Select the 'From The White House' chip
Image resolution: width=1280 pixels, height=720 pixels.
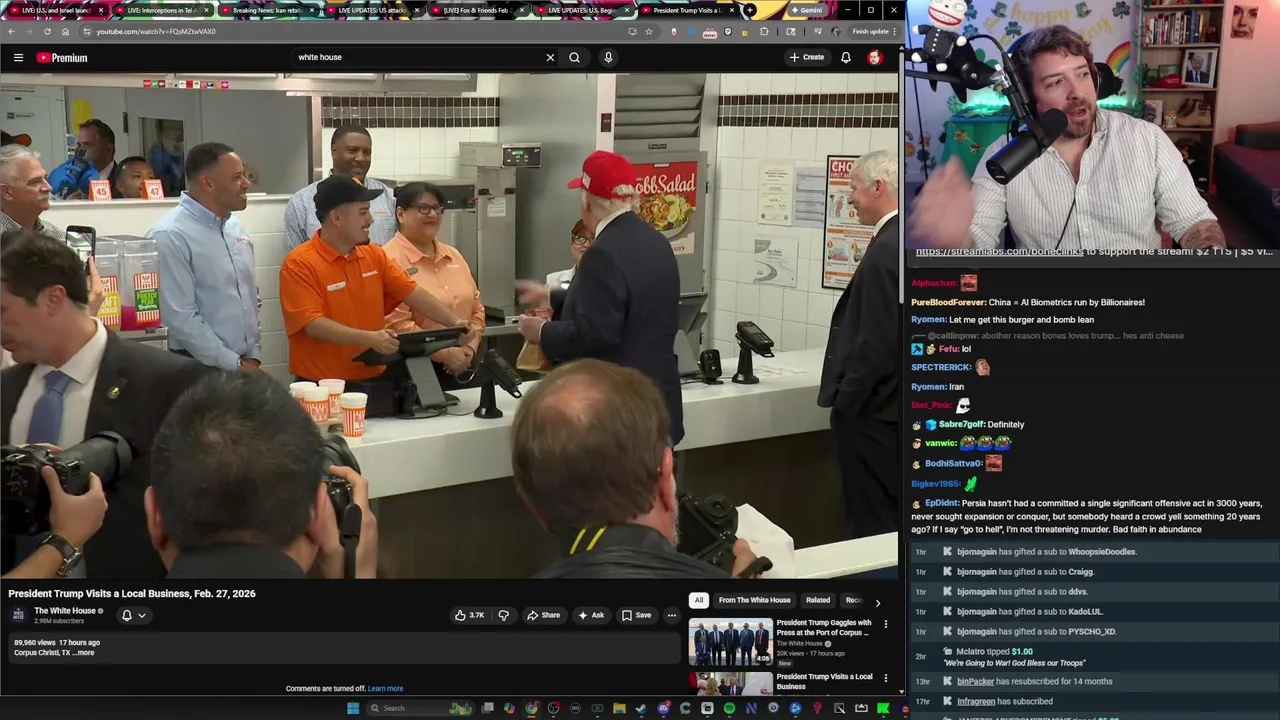pos(754,600)
